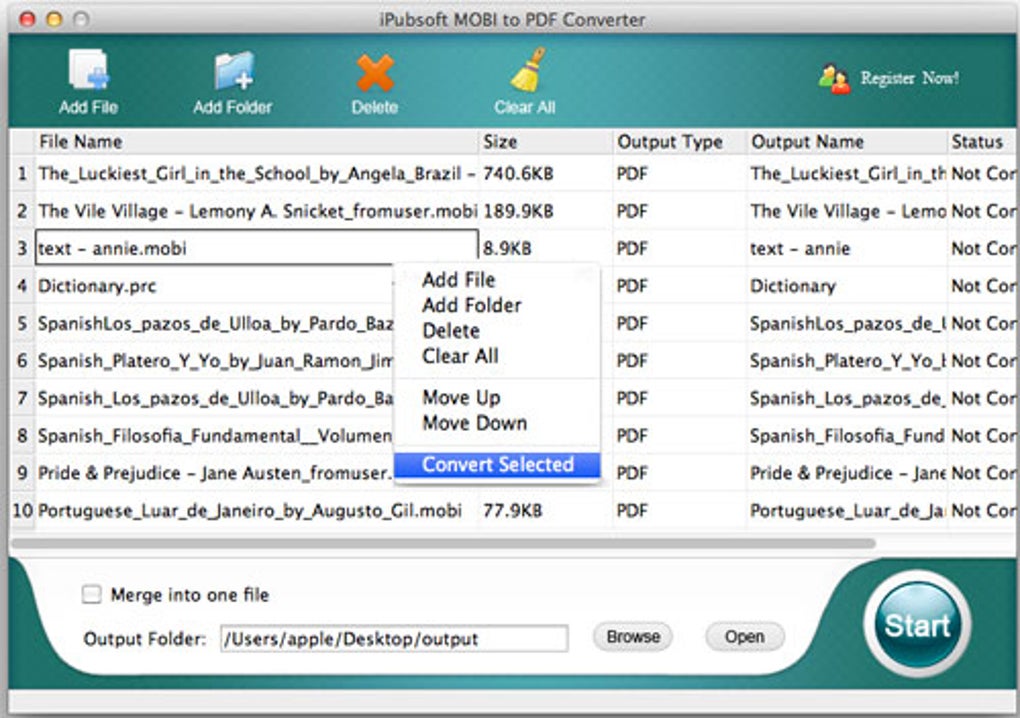The width and height of the screenshot is (1020, 718).
Task: Click the Output Type column header
Action: [679, 142]
